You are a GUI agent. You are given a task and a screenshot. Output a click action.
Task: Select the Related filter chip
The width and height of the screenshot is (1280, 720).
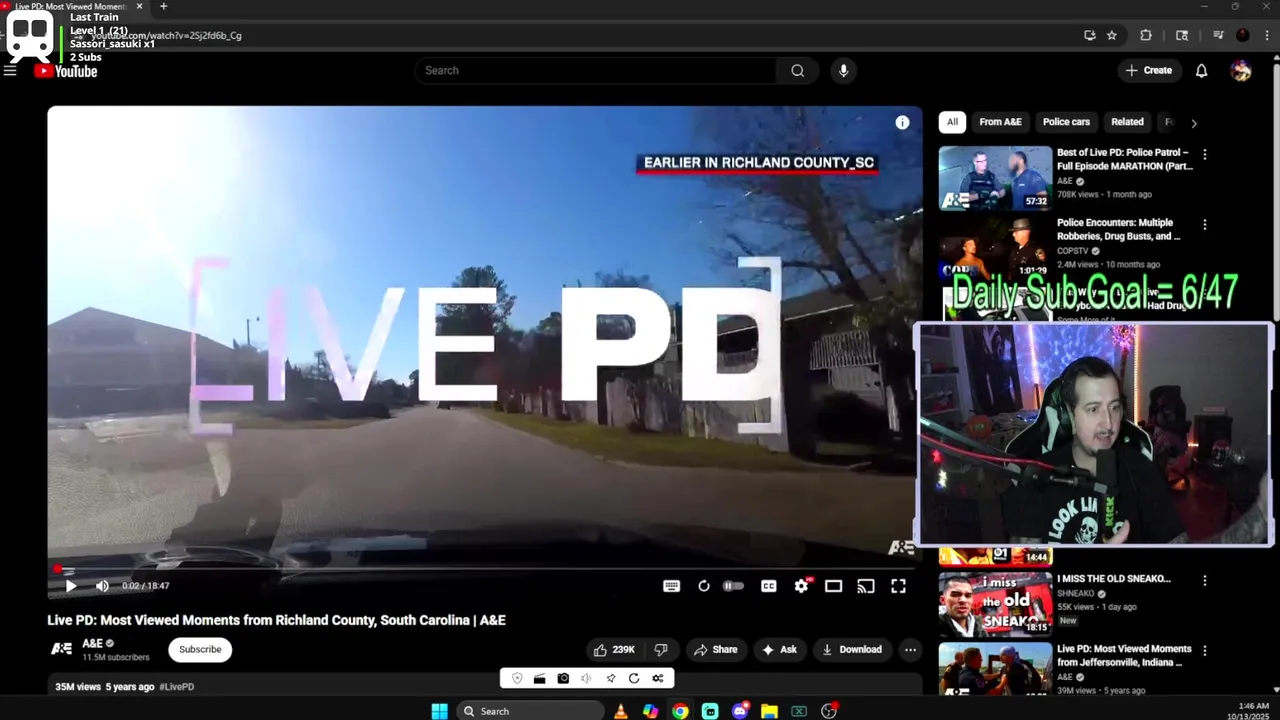pos(1127,122)
